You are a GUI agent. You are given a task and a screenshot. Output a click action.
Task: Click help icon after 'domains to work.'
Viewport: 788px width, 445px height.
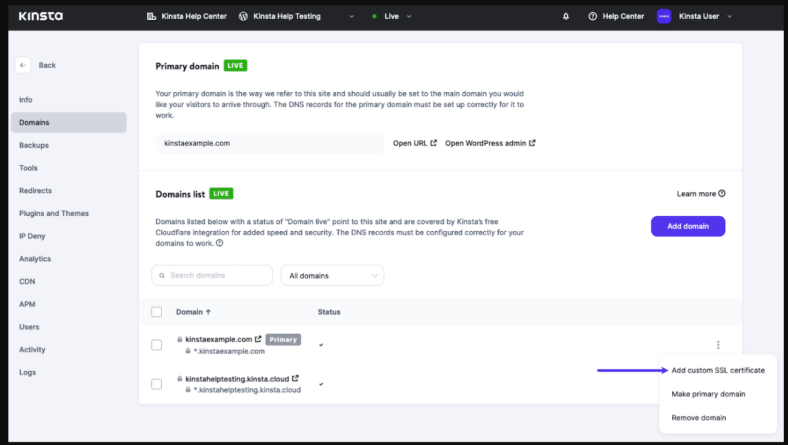(220, 243)
